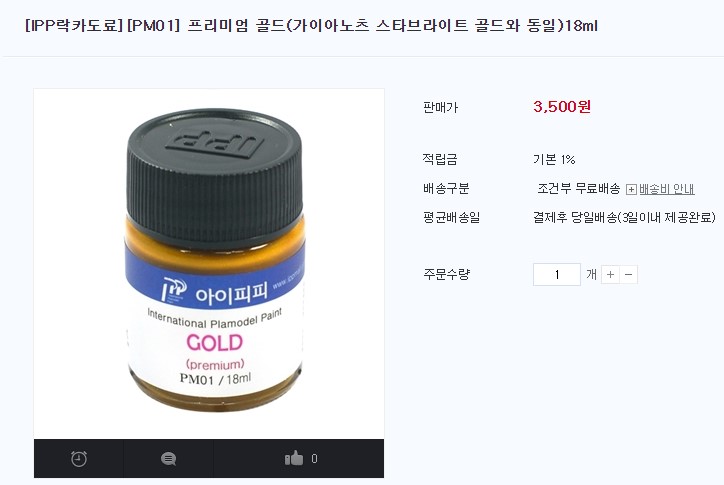Open comments via the speech bubble icon
The width and height of the screenshot is (724, 485).
(x=169, y=459)
